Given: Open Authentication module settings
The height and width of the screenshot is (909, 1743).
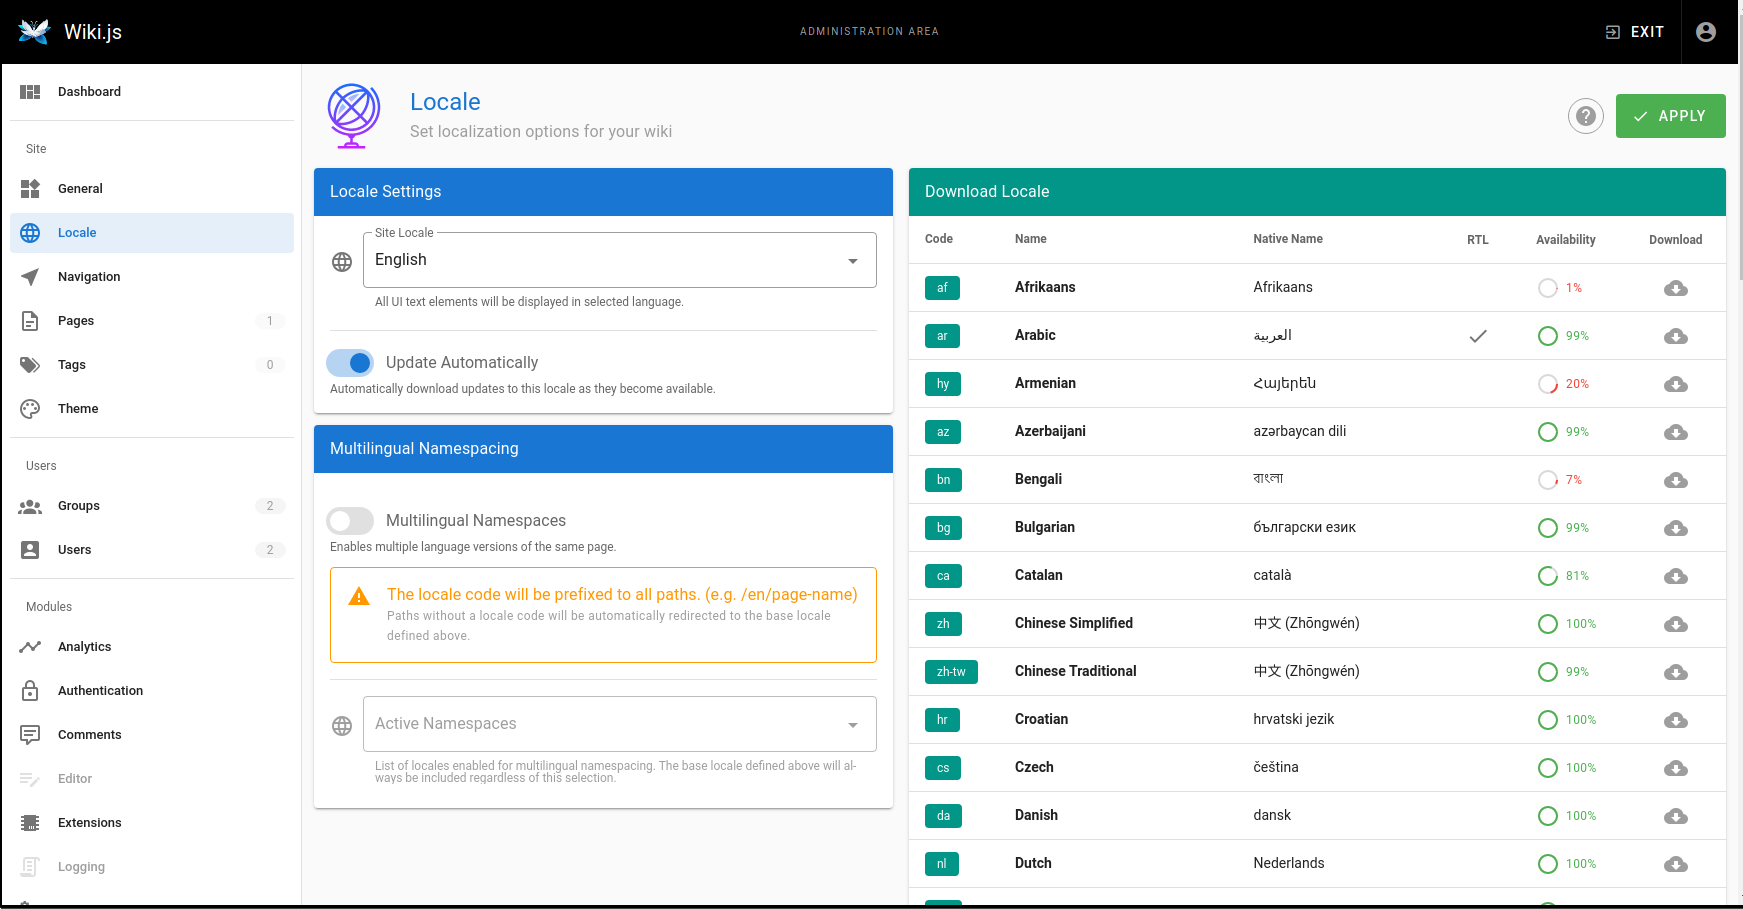Looking at the screenshot, I should pos(100,691).
